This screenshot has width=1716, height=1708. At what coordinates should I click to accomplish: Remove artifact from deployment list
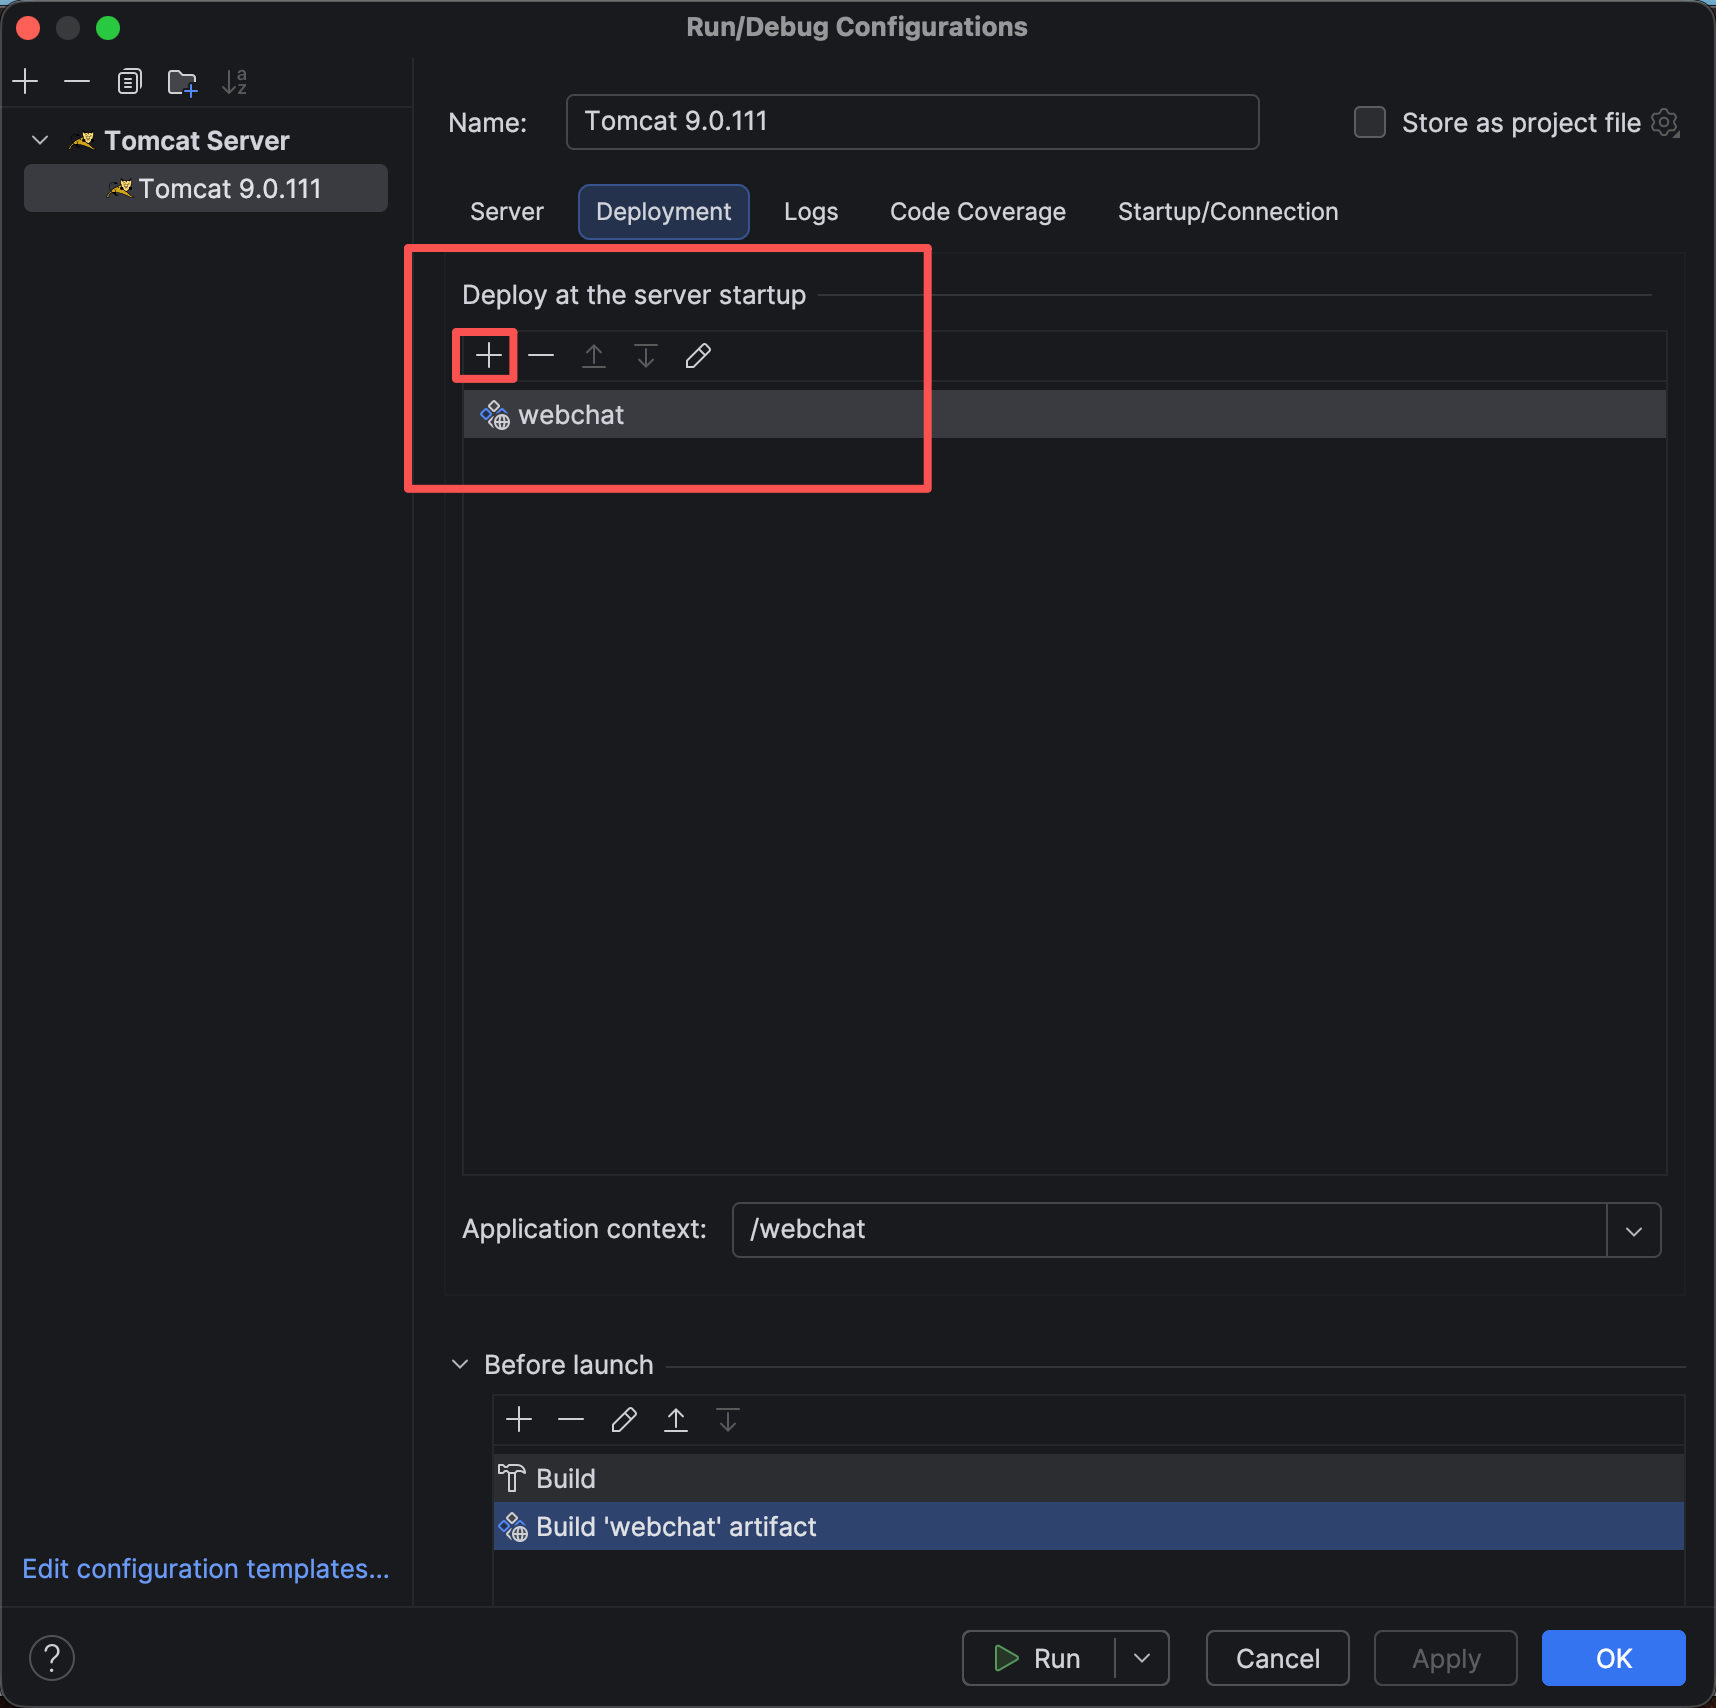point(541,356)
